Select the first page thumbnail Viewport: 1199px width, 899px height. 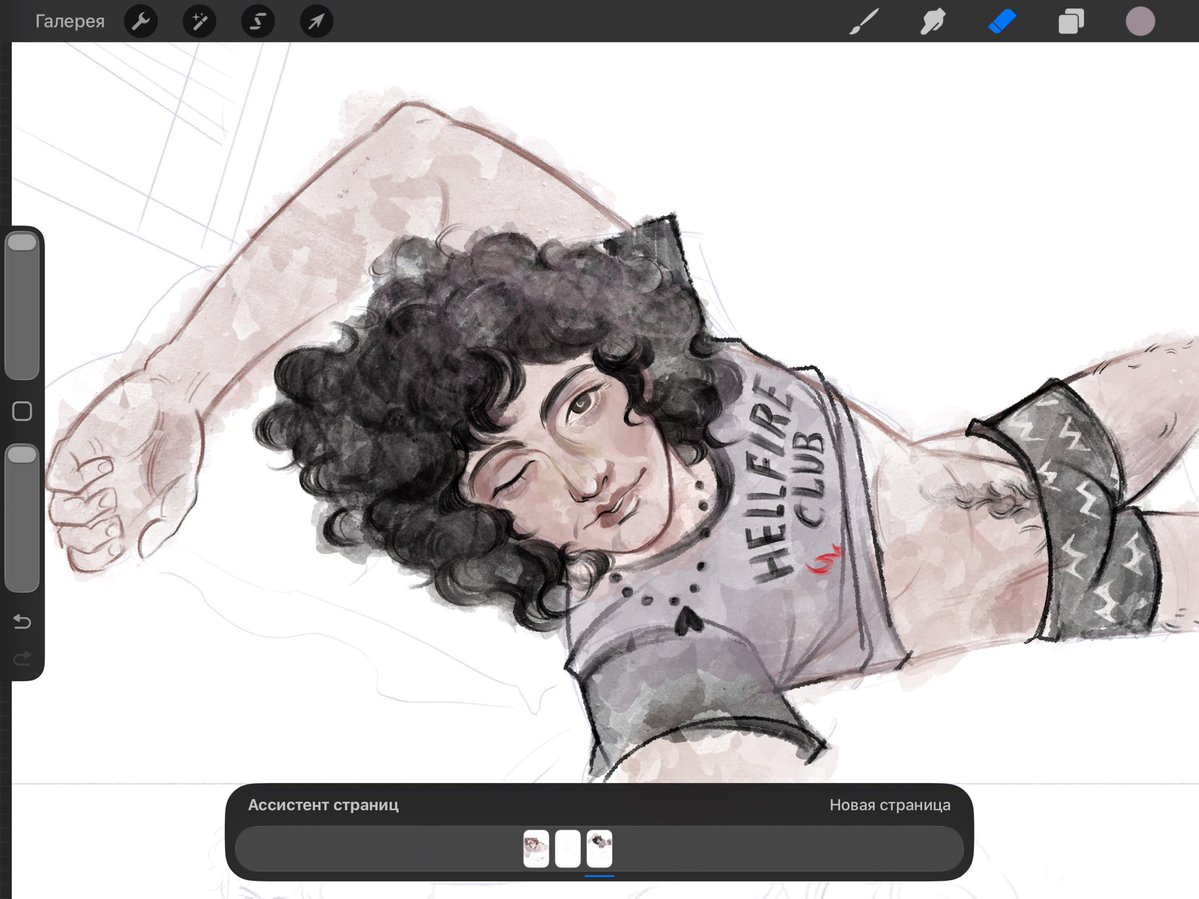[536, 849]
